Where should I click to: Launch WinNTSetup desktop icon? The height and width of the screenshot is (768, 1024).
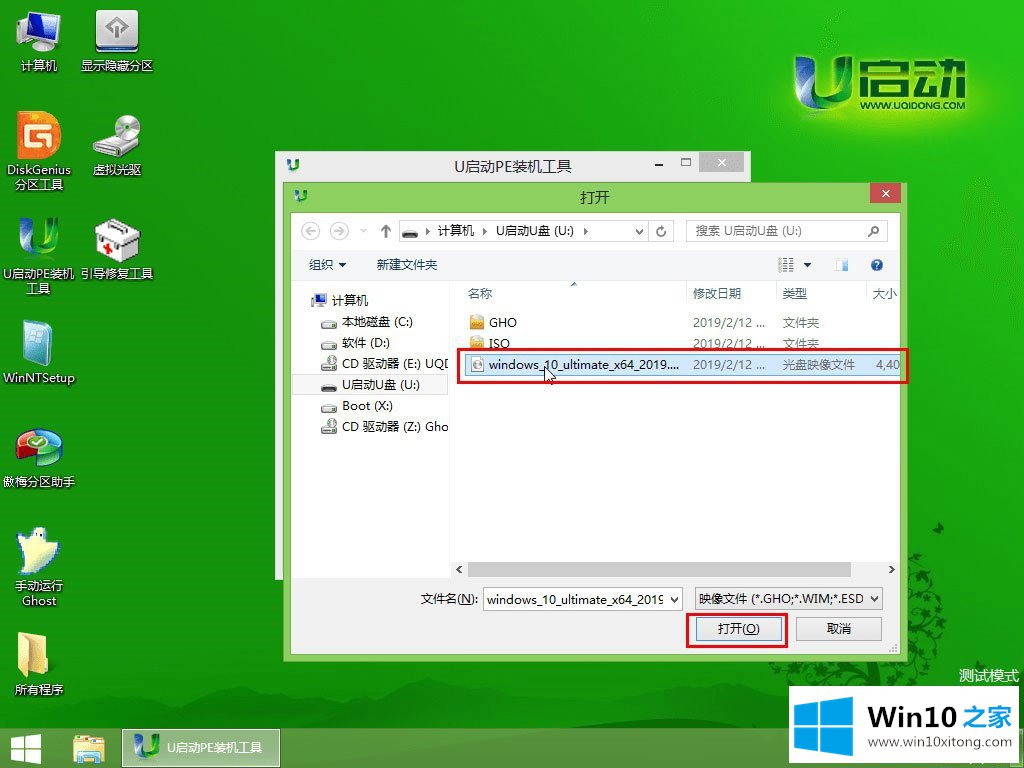[x=39, y=353]
